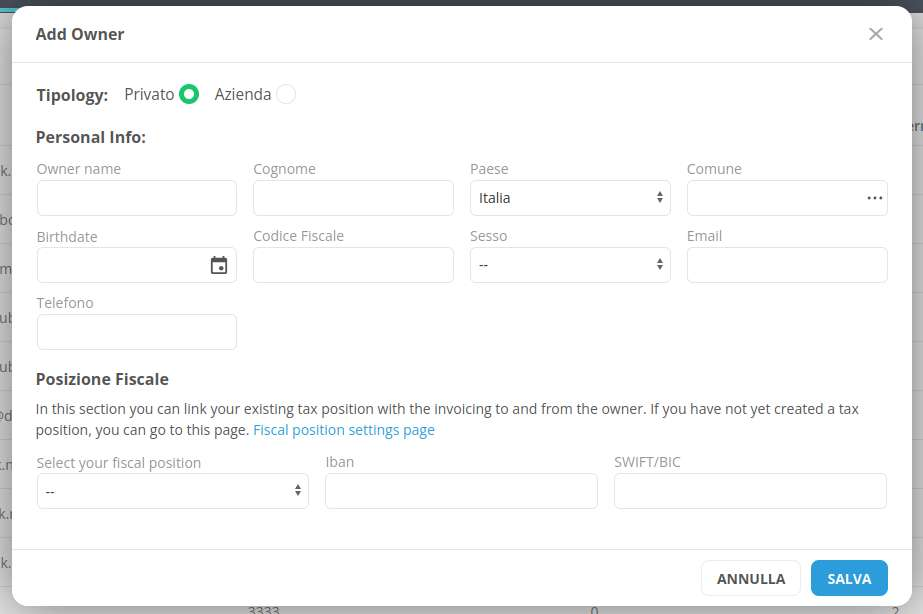Click inside the Iban field
Screen dimensions: 923x614
(461, 491)
